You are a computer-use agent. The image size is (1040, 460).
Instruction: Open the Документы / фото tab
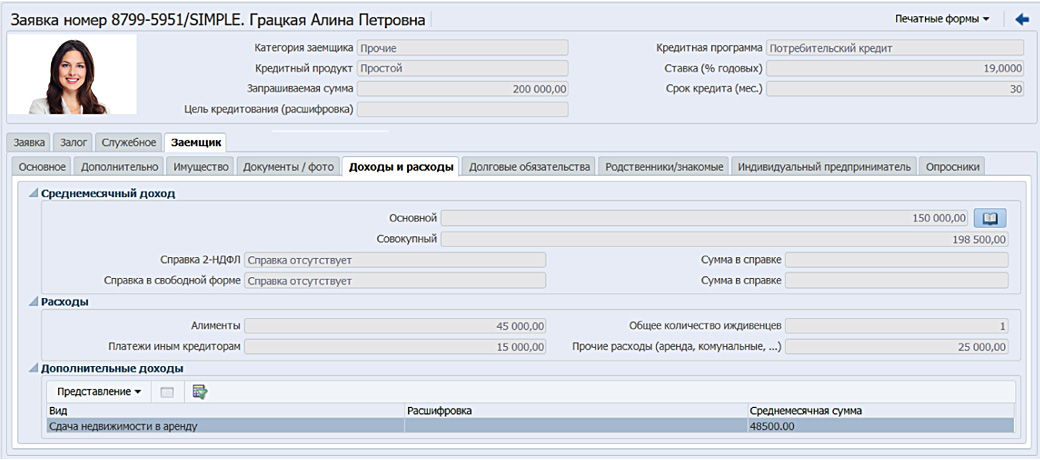(289, 167)
